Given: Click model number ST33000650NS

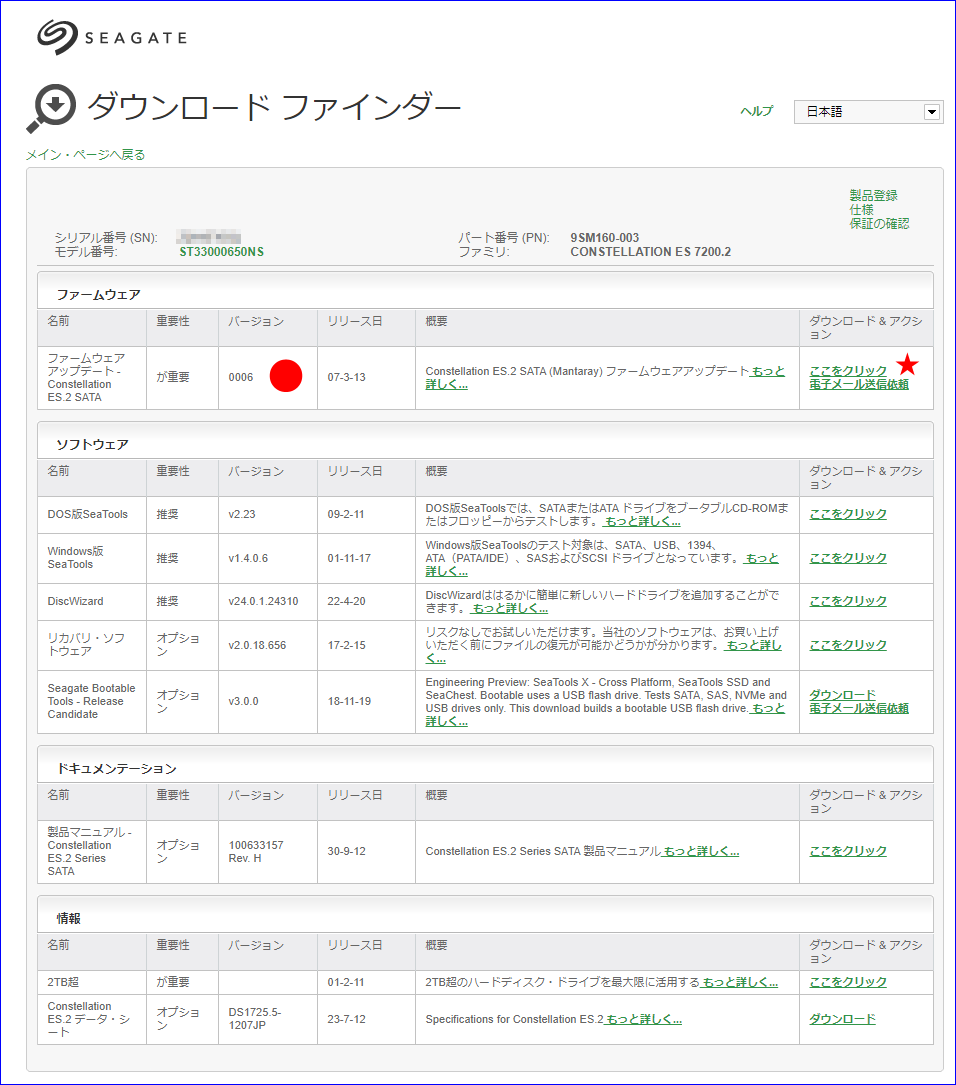Looking at the screenshot, I should tap(221, 252).
